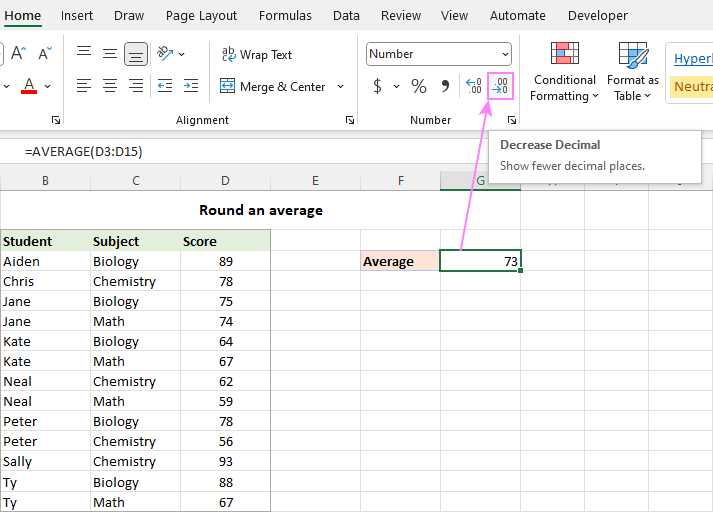Screen dimensions: 713x512
Task: Open the Formulas tab
Action: pos(285,15)
